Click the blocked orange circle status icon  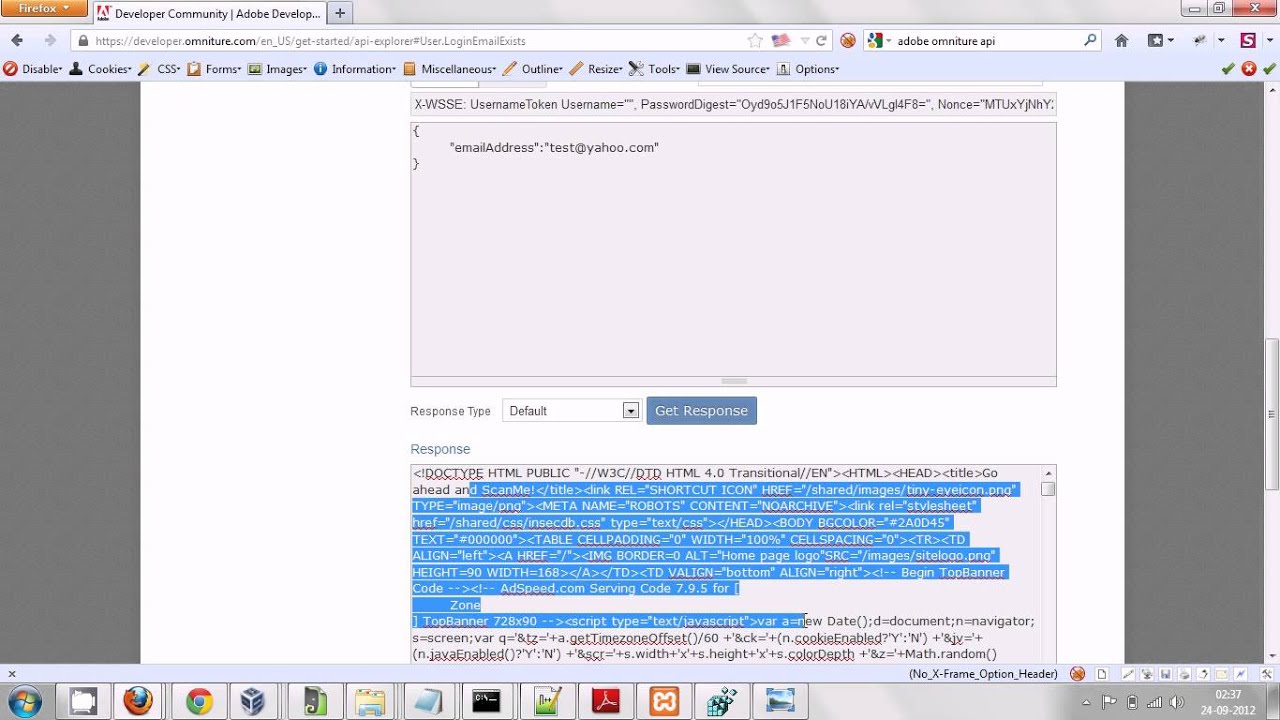pyautogui.click(x=1079, y=674)
